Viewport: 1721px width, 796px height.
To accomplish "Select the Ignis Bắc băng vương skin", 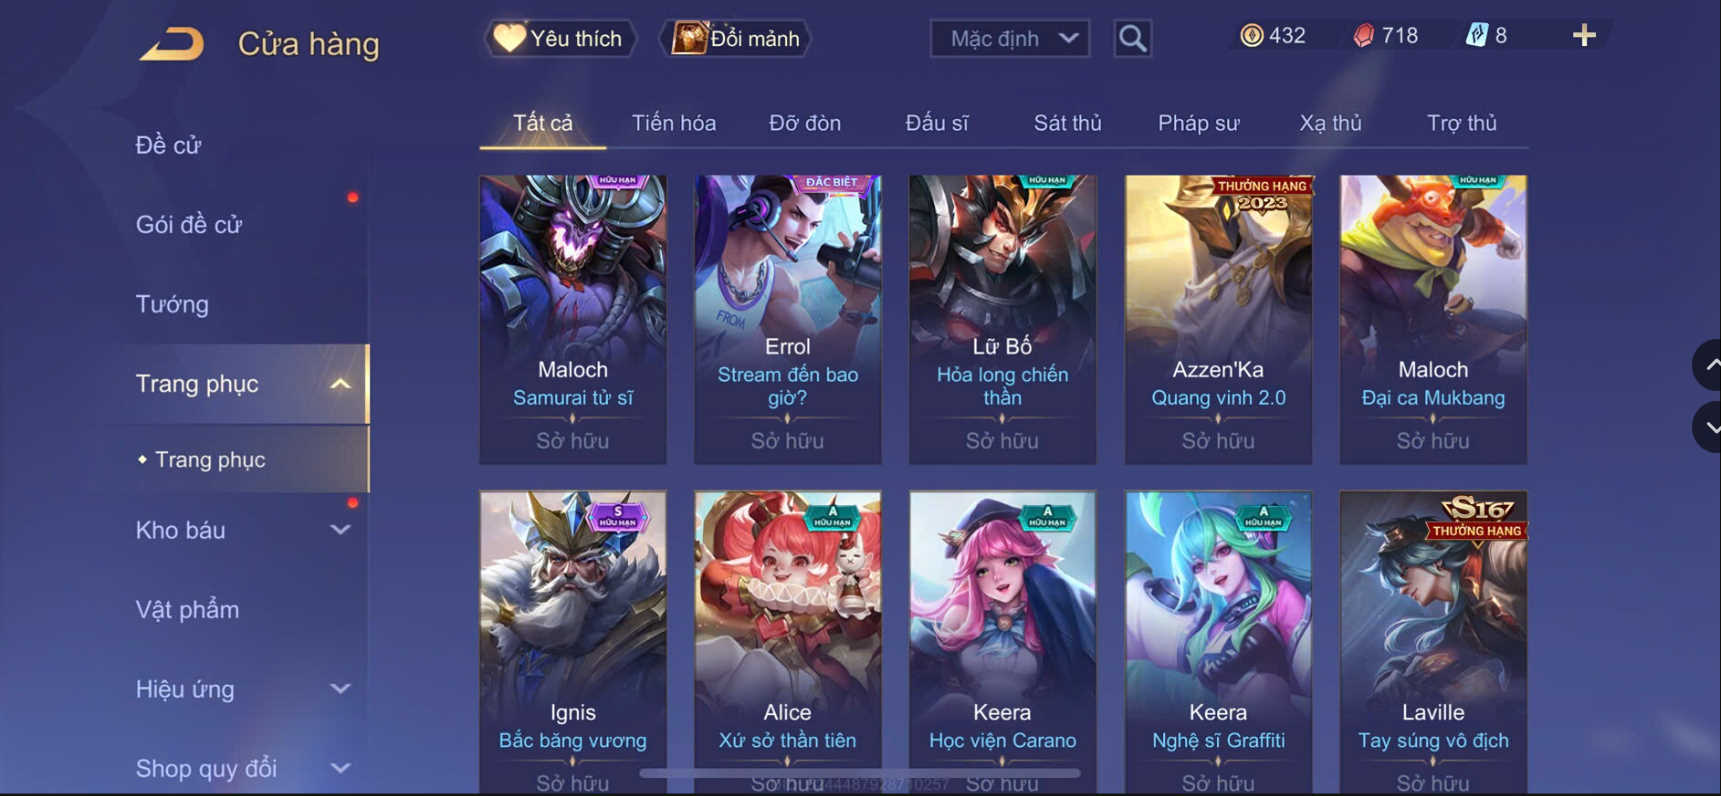I will tap(573, 642).
